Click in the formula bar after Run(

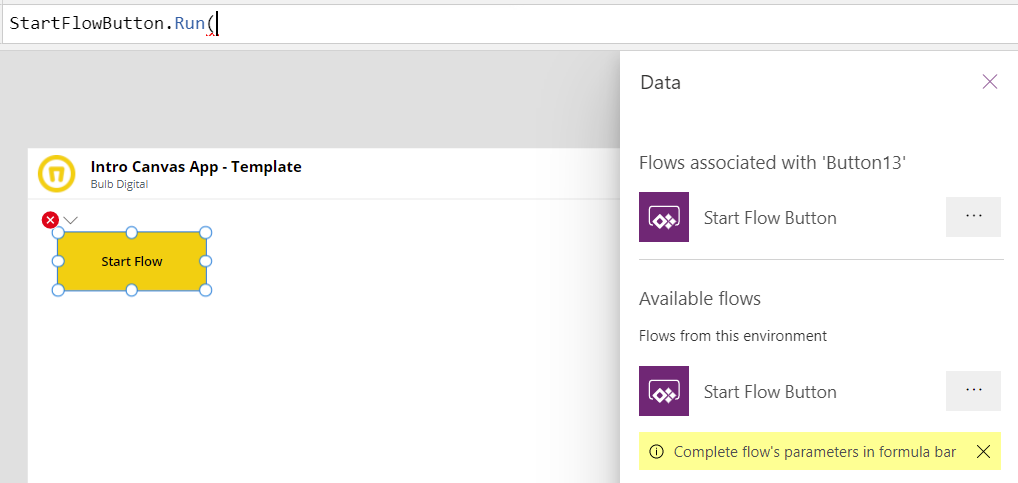pyautogui.click(x=218, y=24)
